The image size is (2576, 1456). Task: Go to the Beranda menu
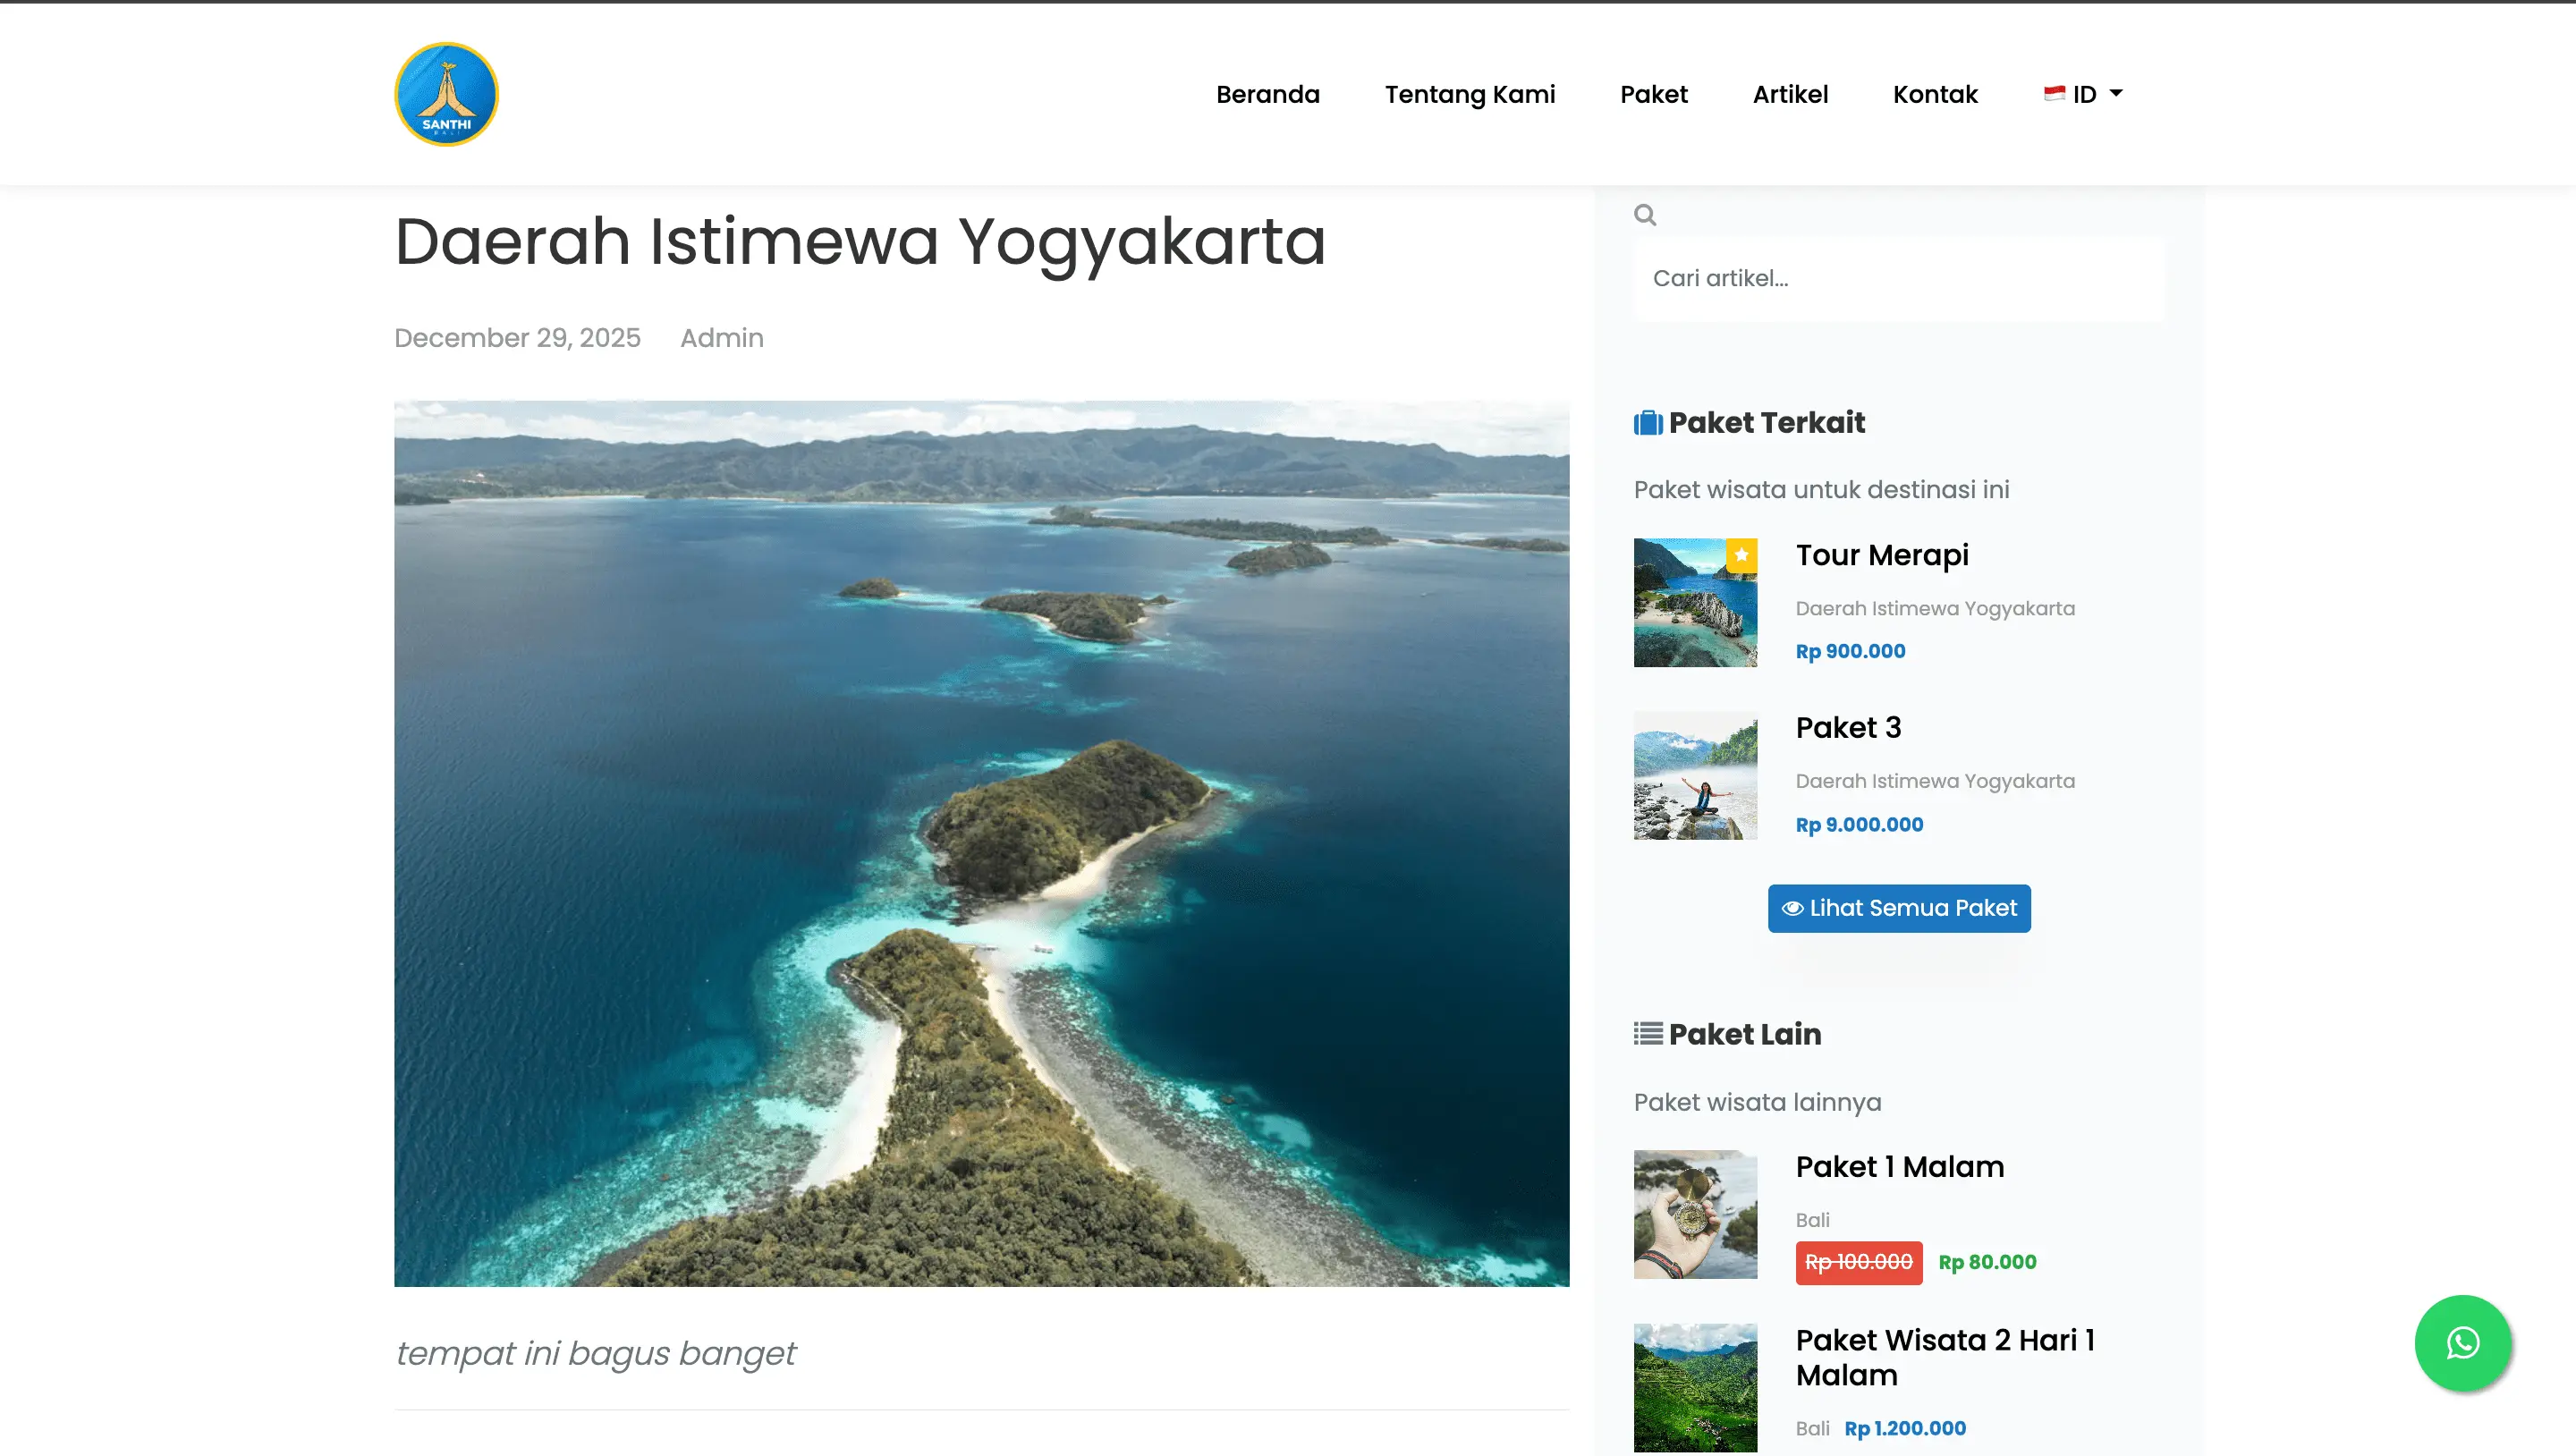1267,94
